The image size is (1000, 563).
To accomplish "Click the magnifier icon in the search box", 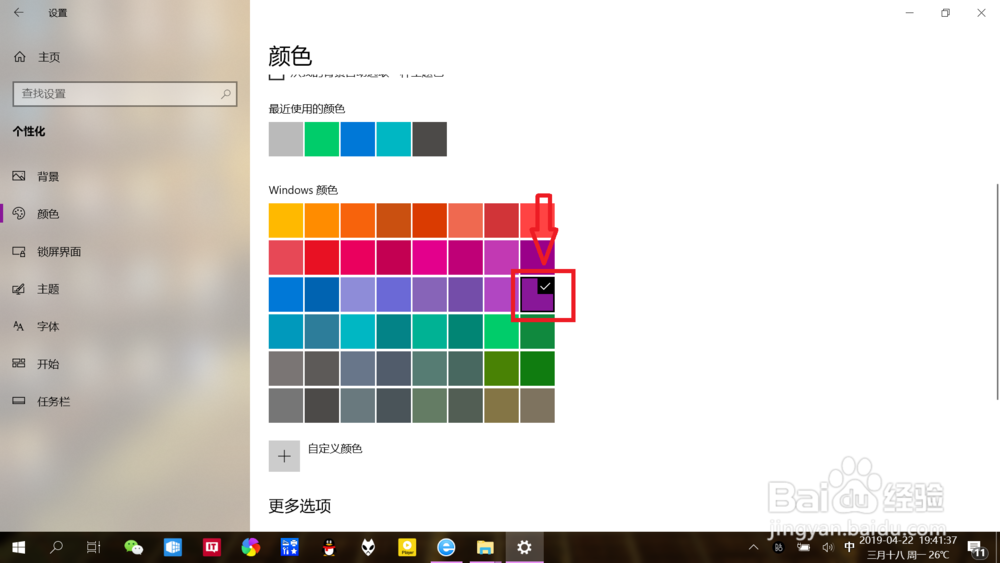I will click(225, 94).
